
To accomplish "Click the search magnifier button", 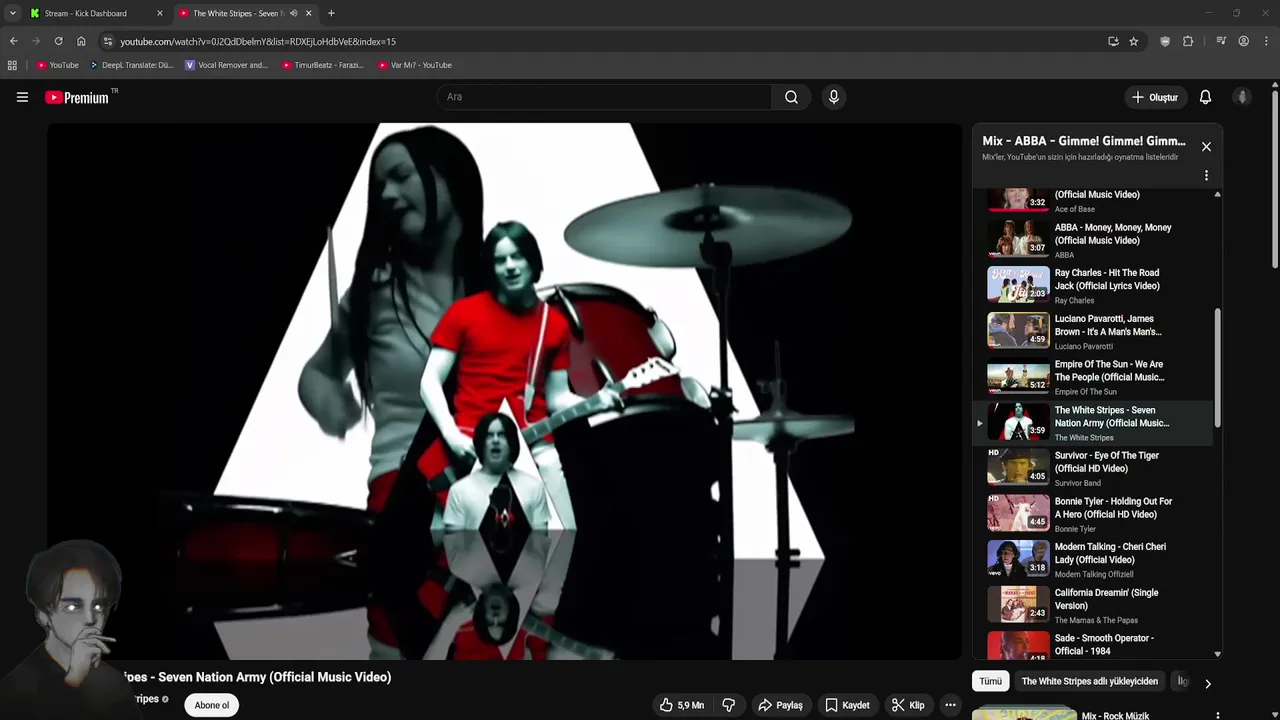I will [791, 97].
